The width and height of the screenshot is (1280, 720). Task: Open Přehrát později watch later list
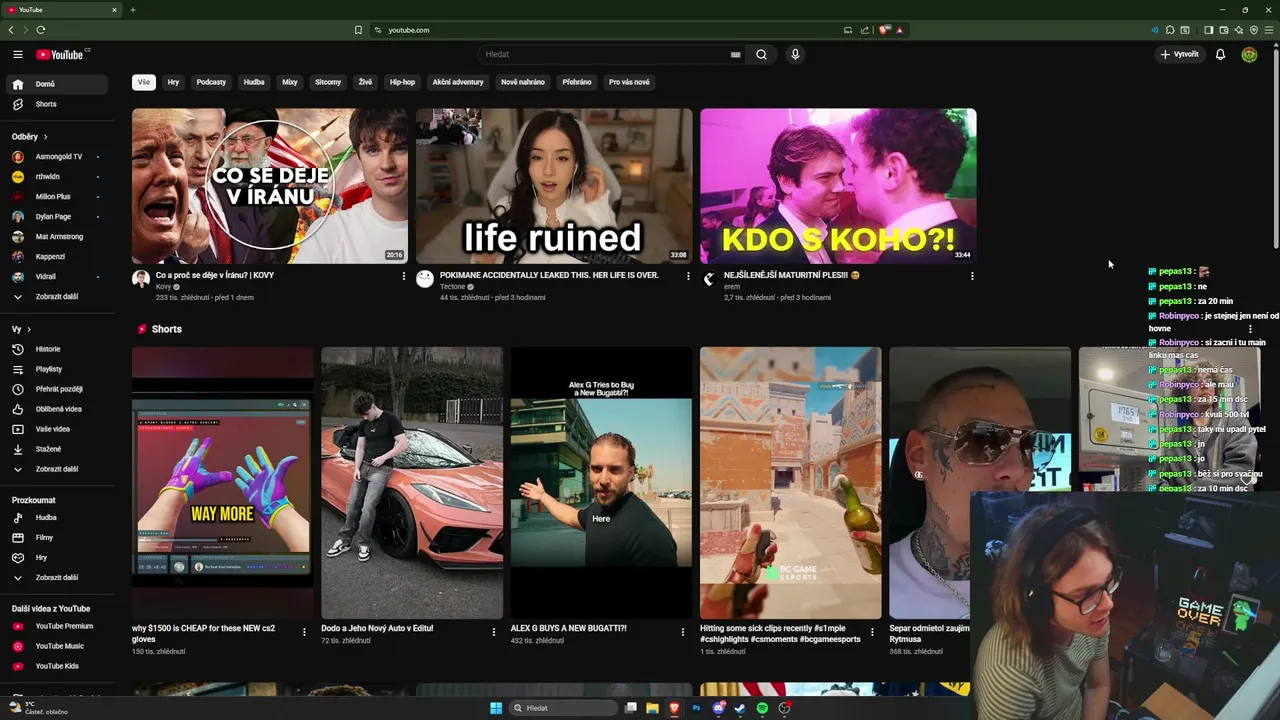[x=58, y=389]
